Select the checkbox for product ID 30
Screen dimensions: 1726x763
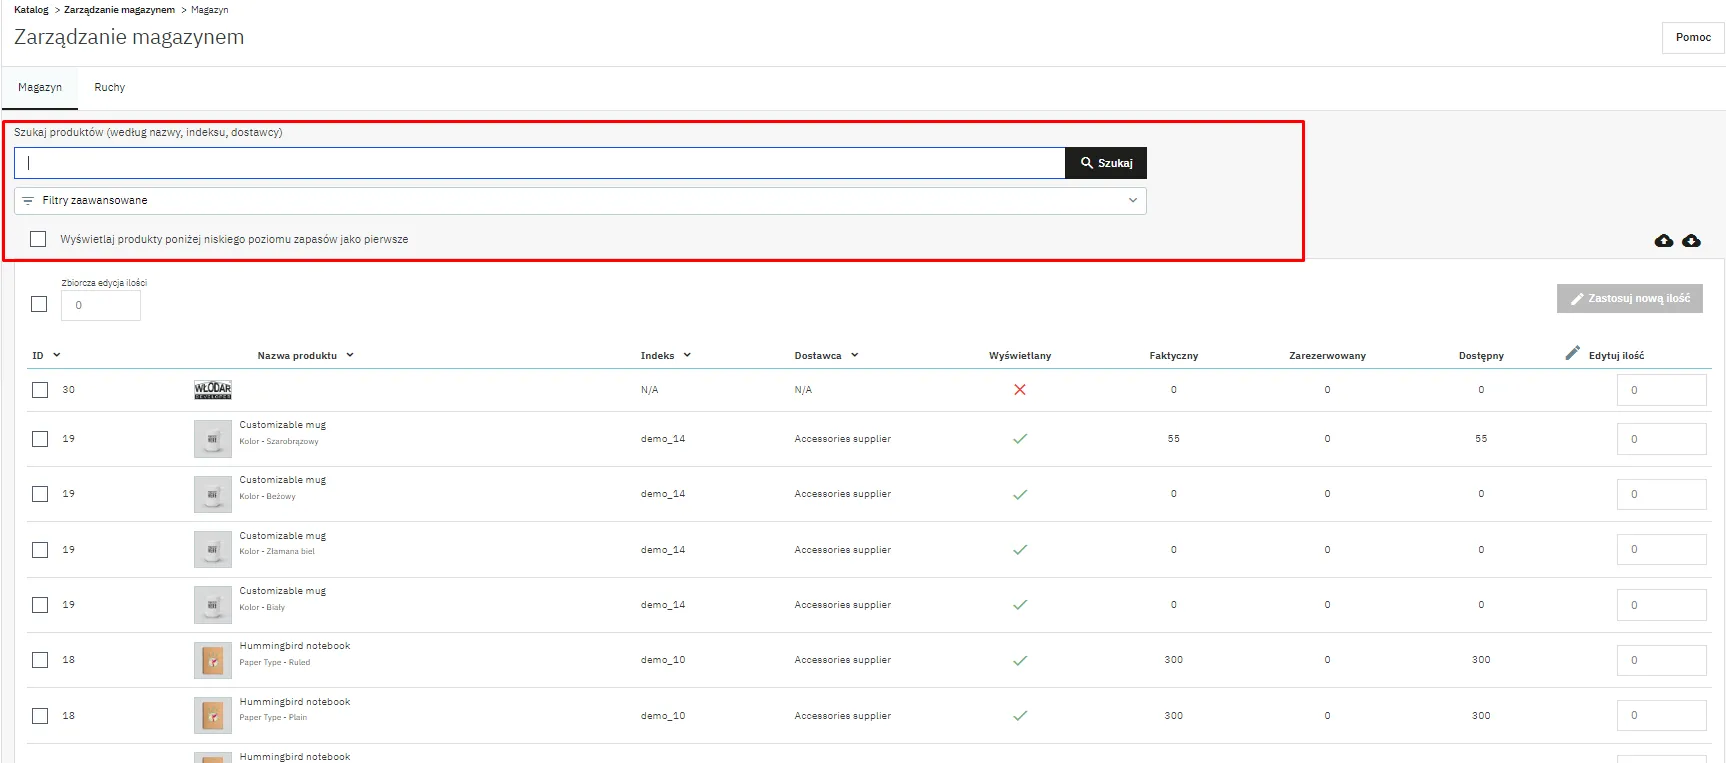pyautogui.click(x=40, y=390)
